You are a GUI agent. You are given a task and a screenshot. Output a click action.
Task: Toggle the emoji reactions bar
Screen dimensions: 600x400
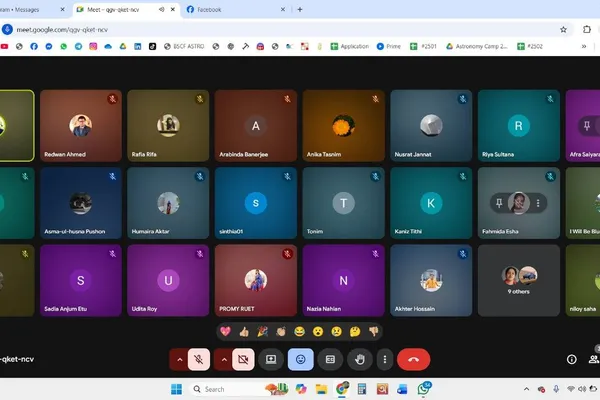tap(300, 359)
